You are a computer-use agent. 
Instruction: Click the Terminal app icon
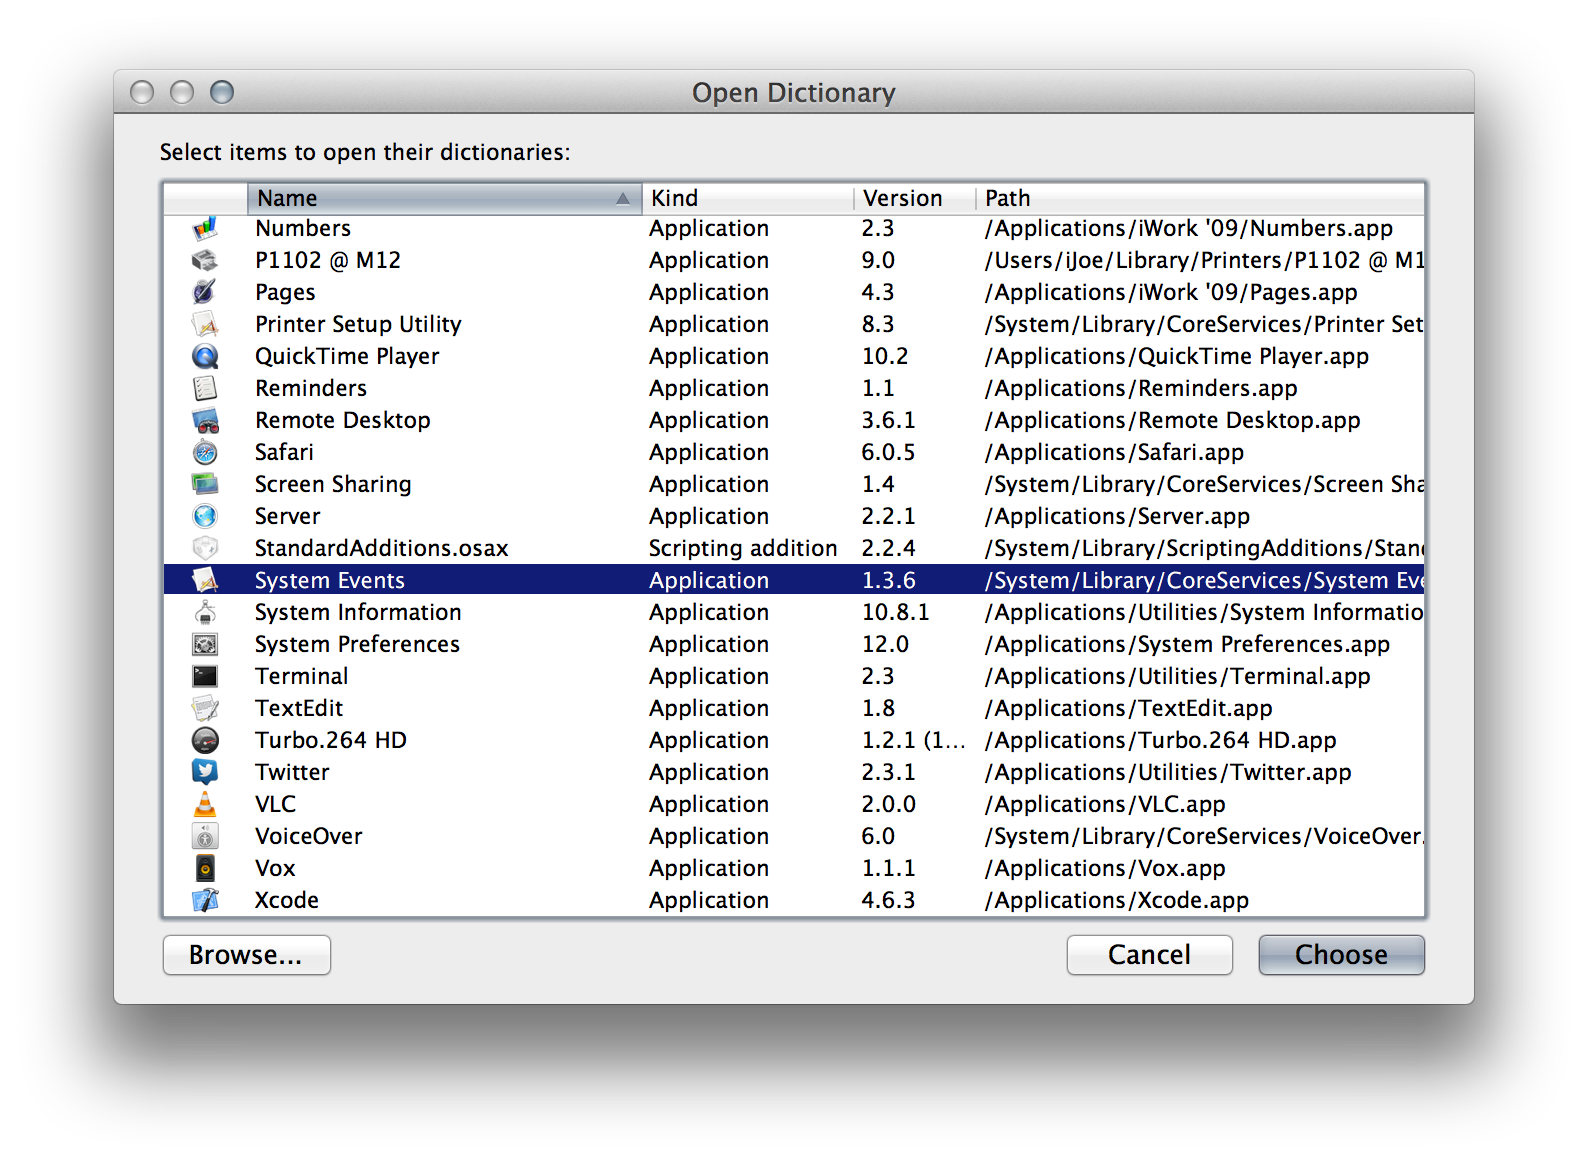tap(205, 676)
